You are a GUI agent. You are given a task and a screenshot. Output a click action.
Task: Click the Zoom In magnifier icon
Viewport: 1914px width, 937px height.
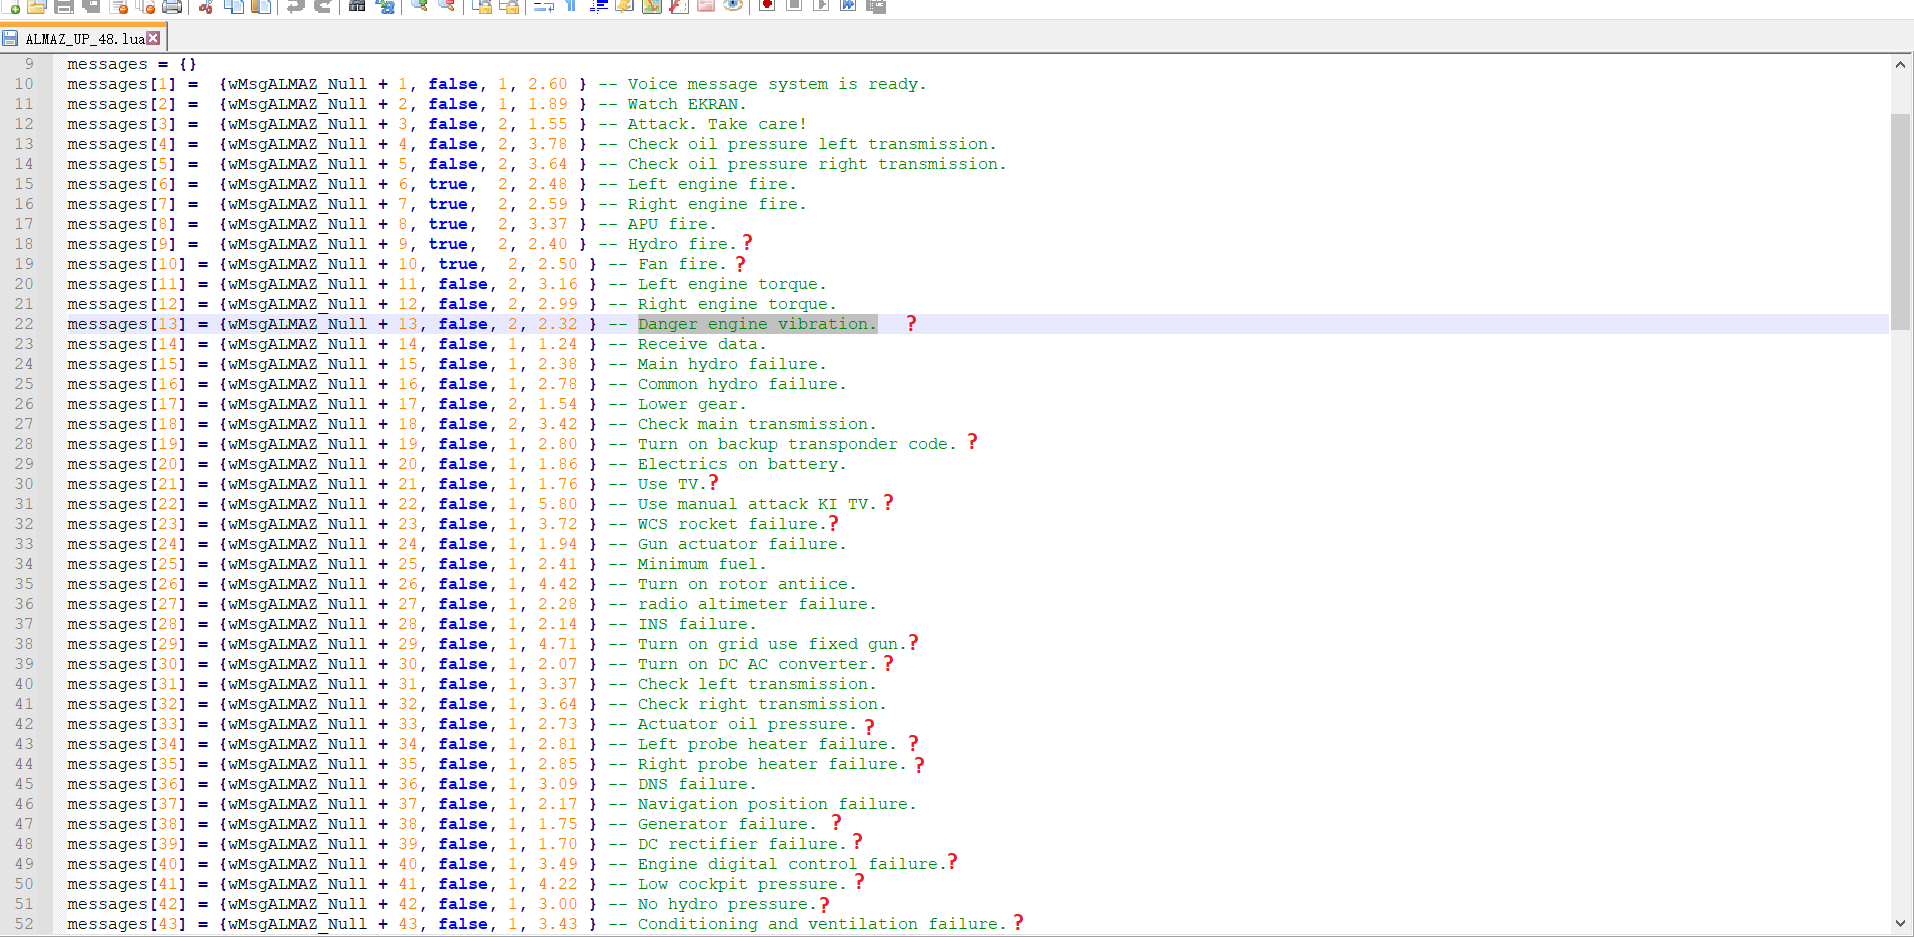[x=419, y=6]
